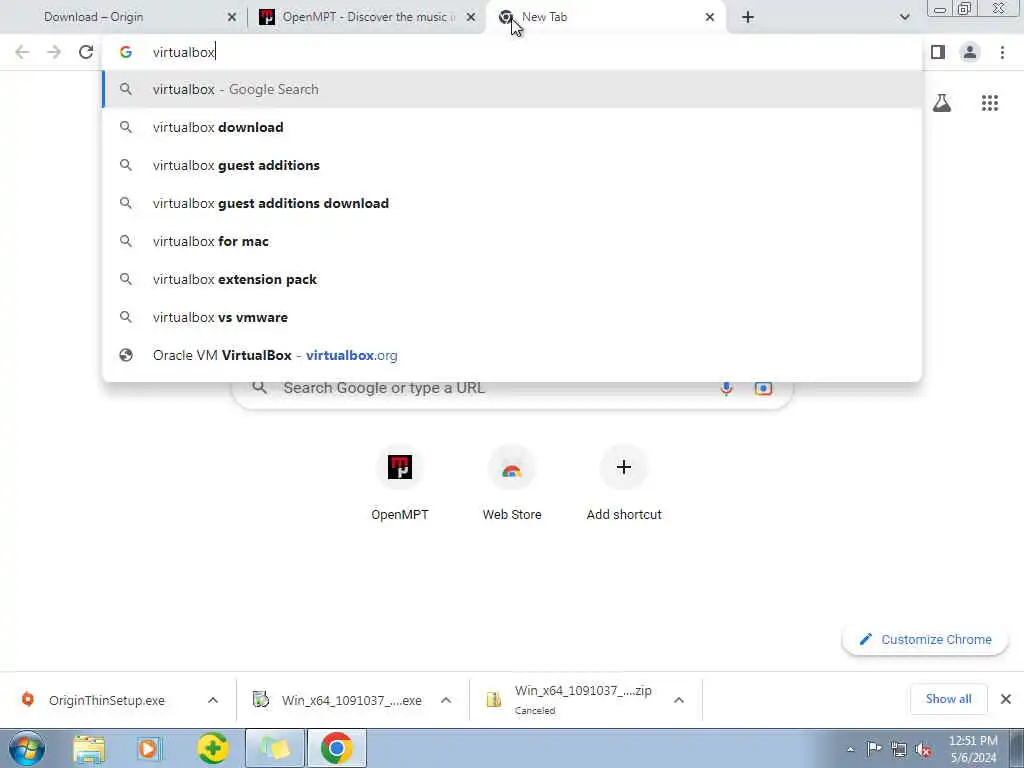Click Show desktop strip by the clock

click(x=1016, y=748)
